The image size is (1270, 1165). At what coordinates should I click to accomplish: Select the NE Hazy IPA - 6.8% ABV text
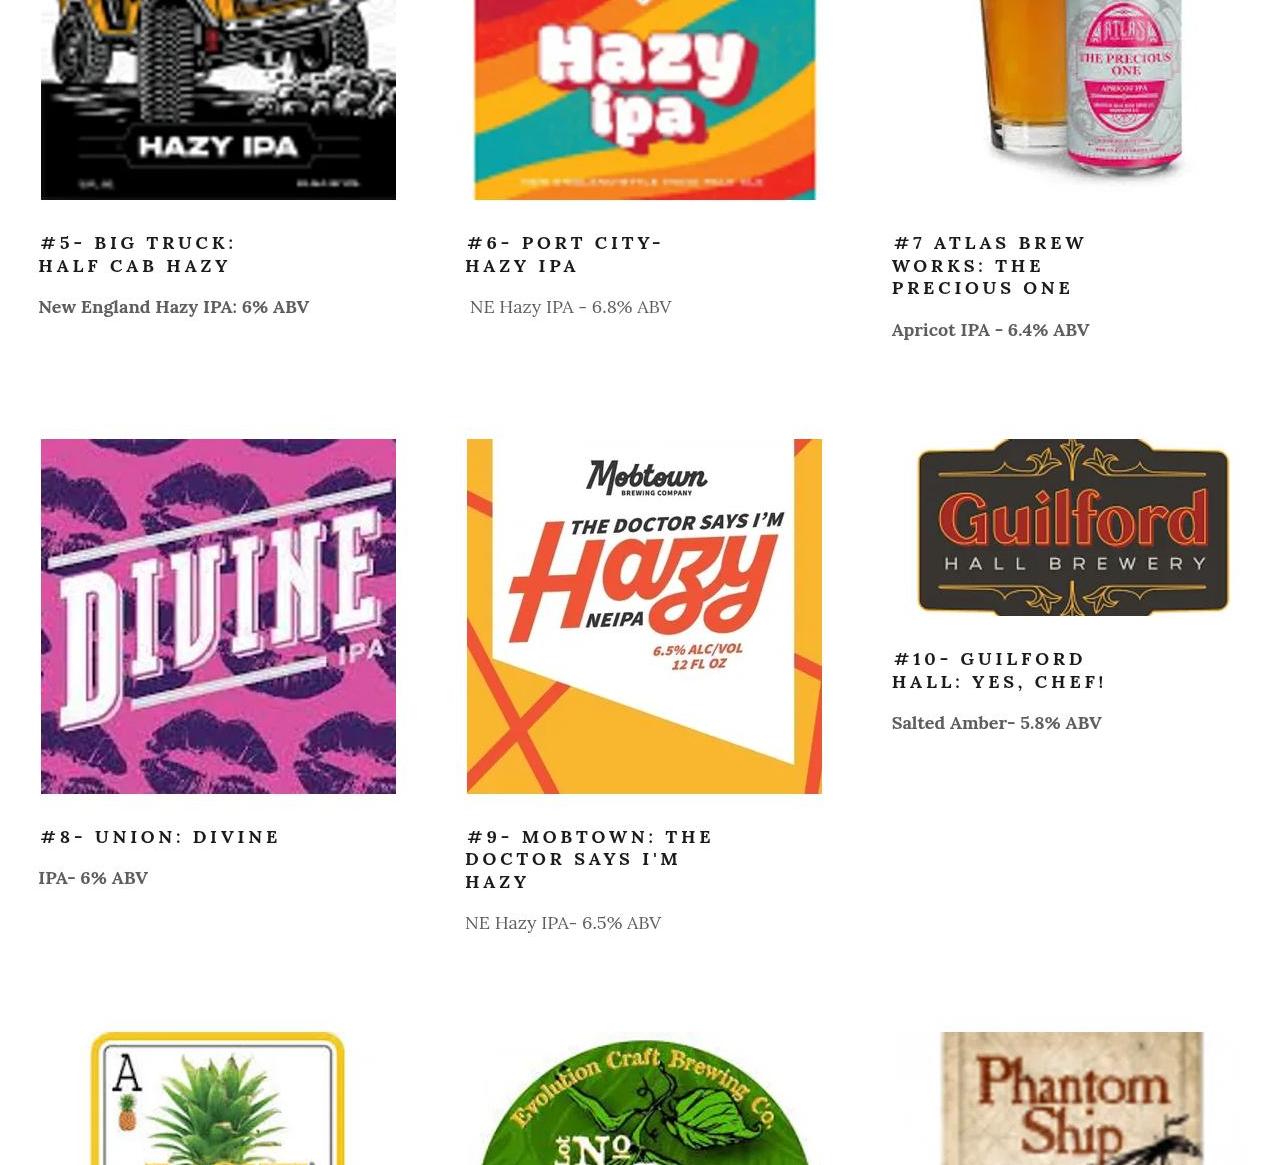570,307
